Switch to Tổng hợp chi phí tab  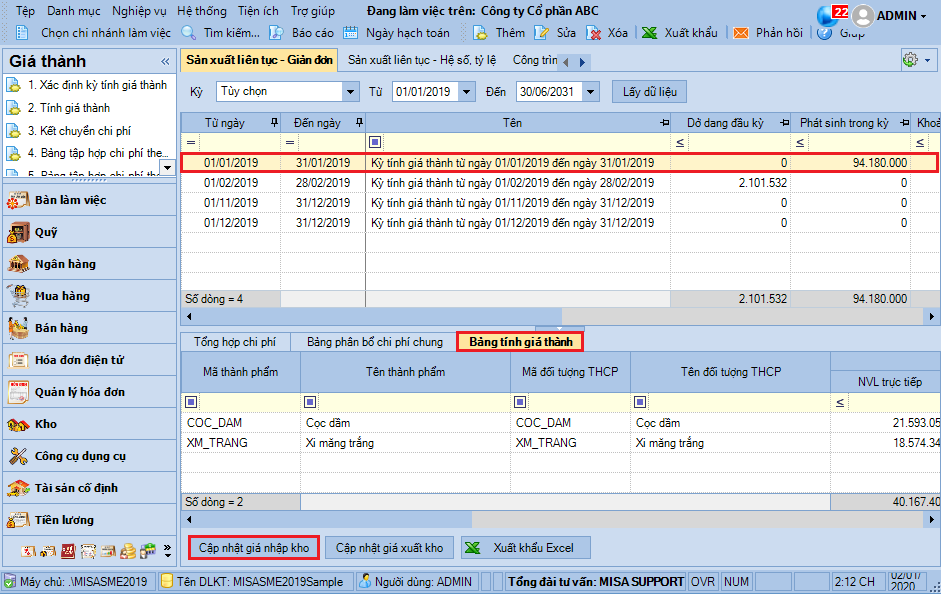pyautogui.click(x=235, y=342)
